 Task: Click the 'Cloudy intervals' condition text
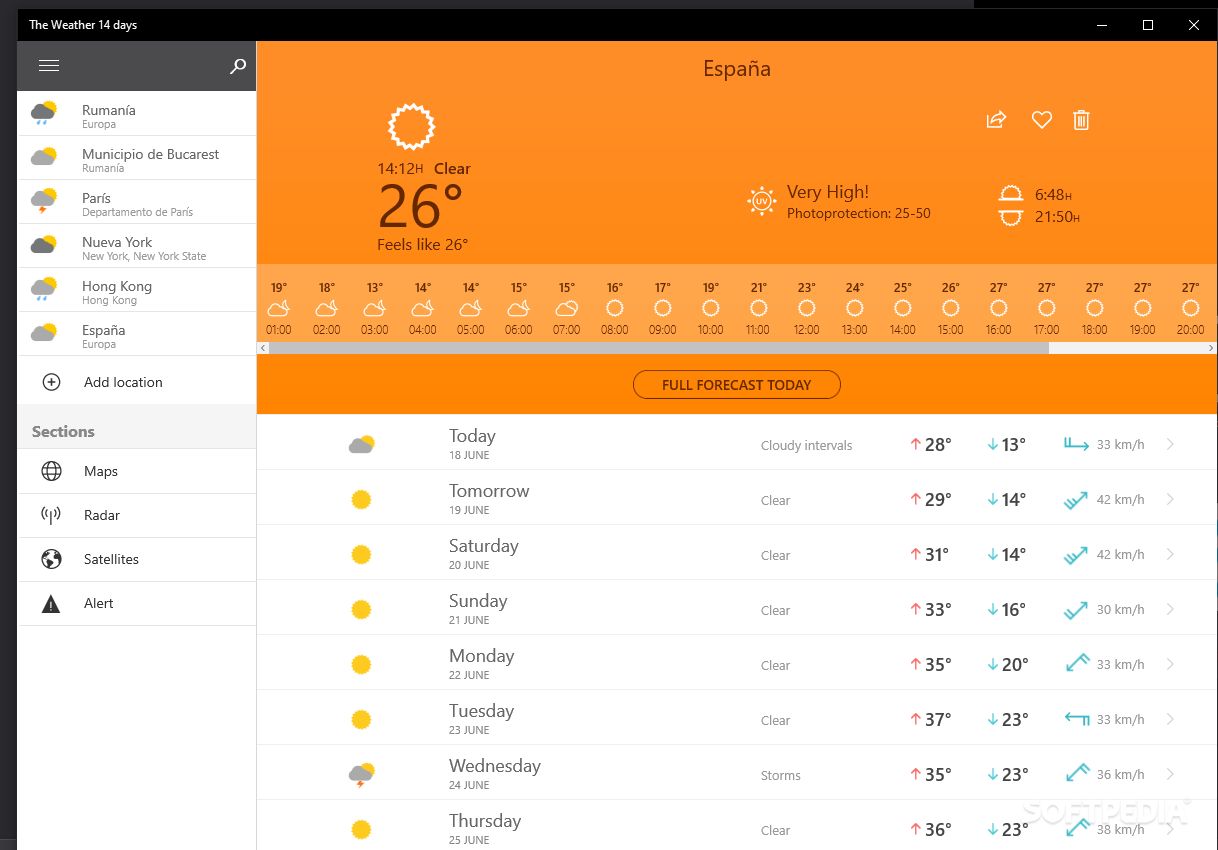(x=807, y=445)
